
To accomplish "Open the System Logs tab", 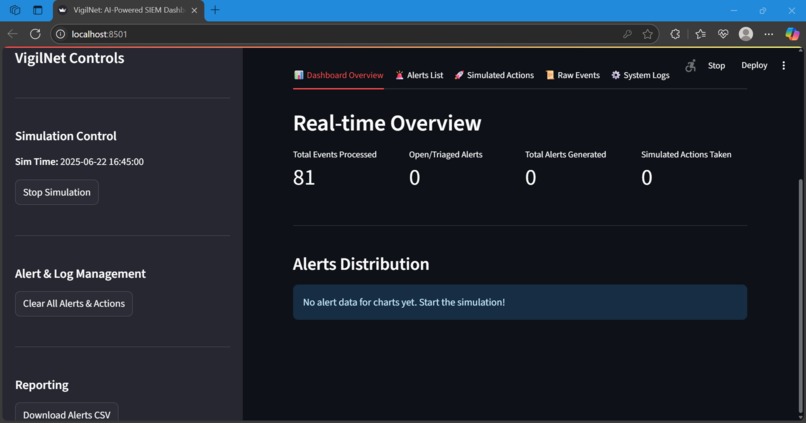I will coord(640,75).
